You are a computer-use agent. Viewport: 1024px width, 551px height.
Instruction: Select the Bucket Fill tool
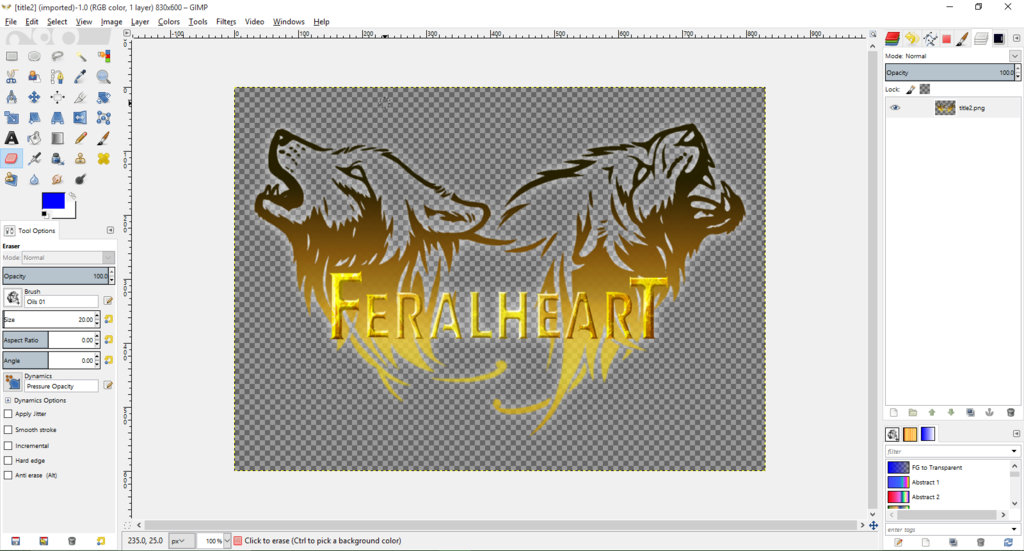[x=35, y=138]
